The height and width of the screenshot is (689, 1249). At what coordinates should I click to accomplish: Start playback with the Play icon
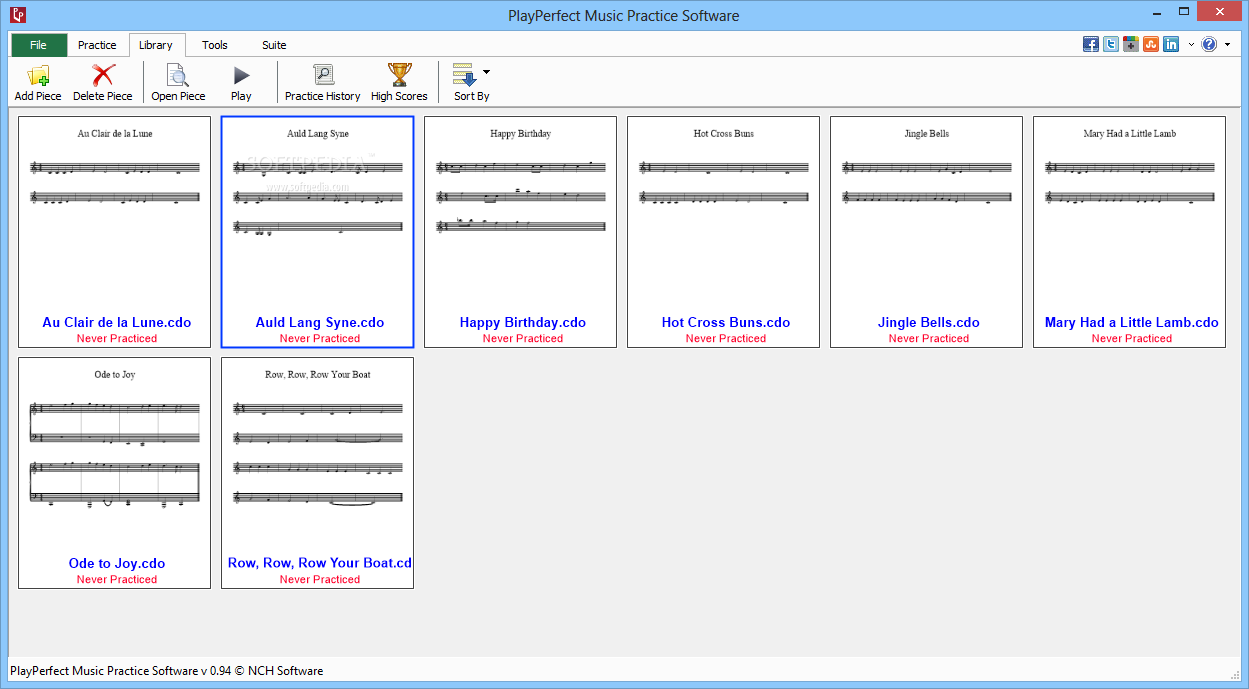[241, 76]
